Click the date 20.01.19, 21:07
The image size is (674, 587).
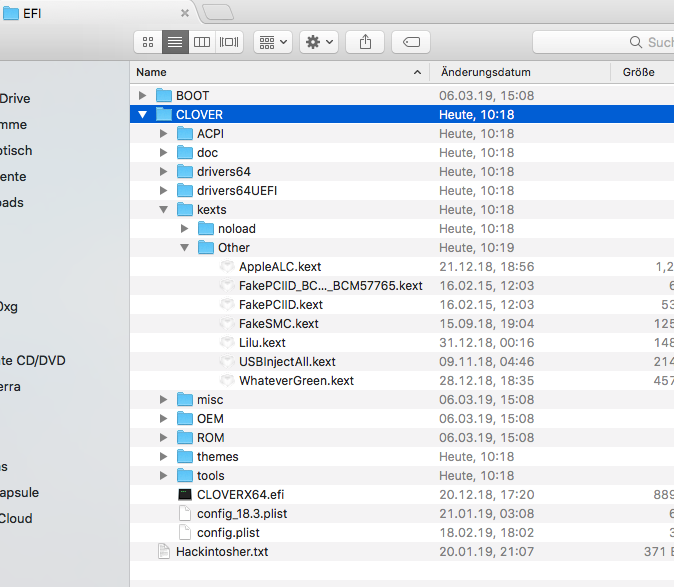pos(487,551)
